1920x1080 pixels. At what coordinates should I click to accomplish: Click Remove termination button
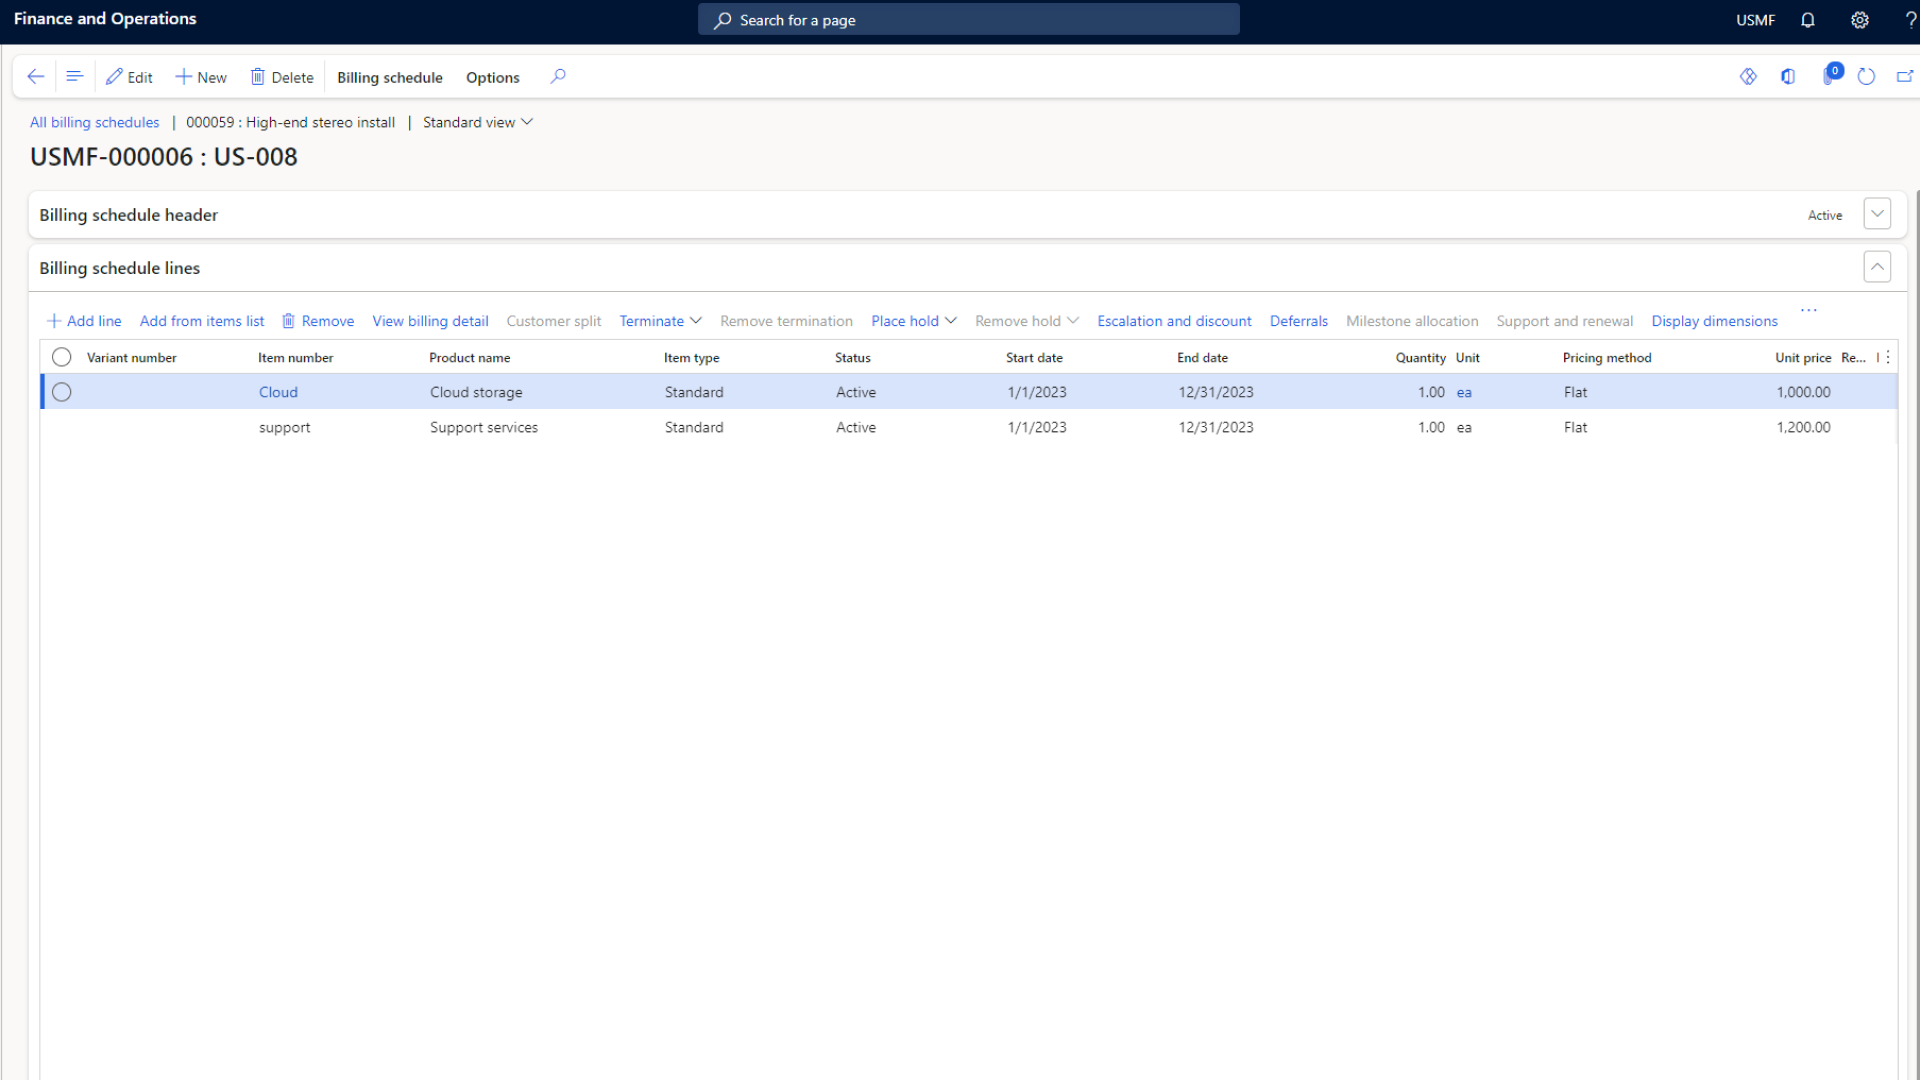point(787,320)
